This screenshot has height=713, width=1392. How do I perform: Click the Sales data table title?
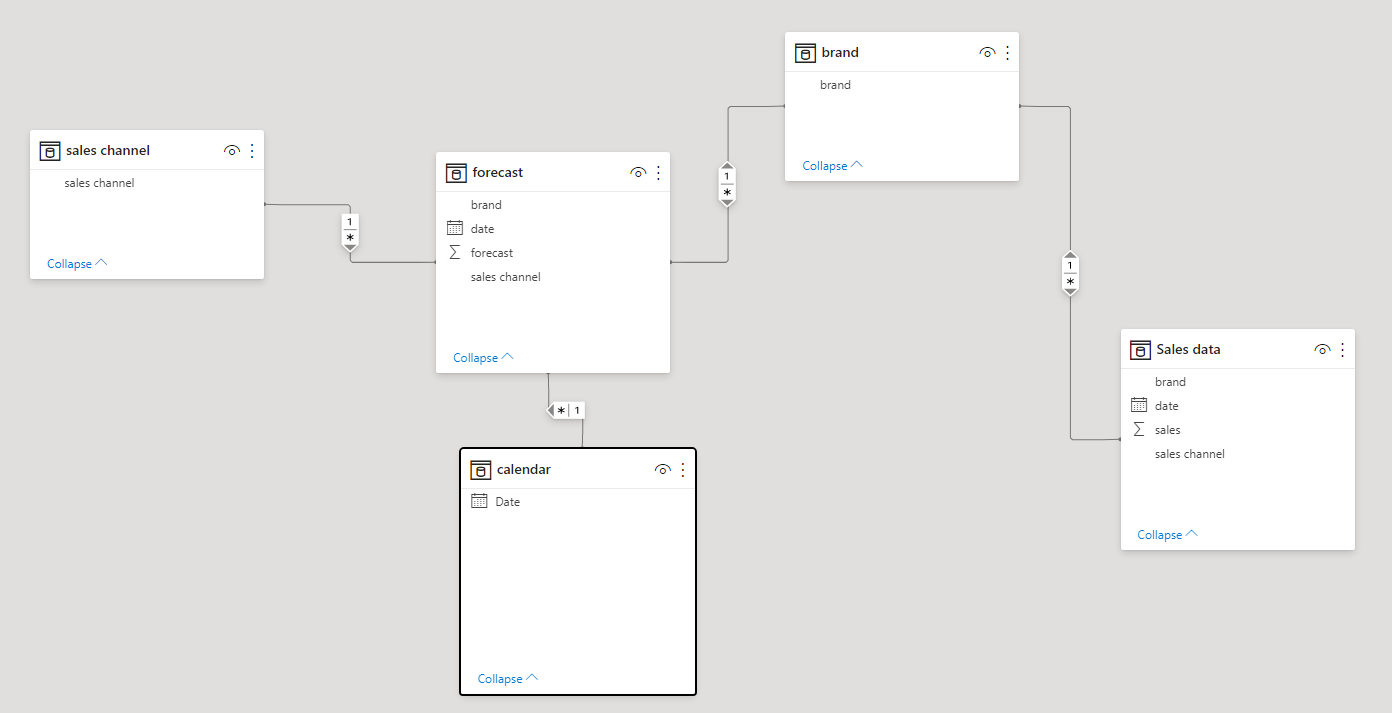coord(1188,350)
